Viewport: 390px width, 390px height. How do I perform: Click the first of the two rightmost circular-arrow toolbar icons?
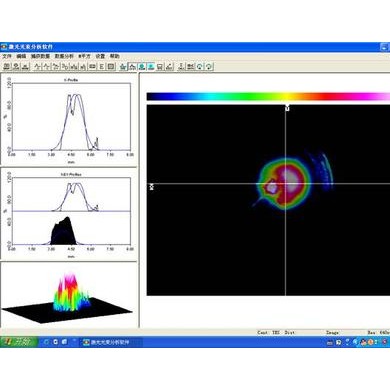200,66
